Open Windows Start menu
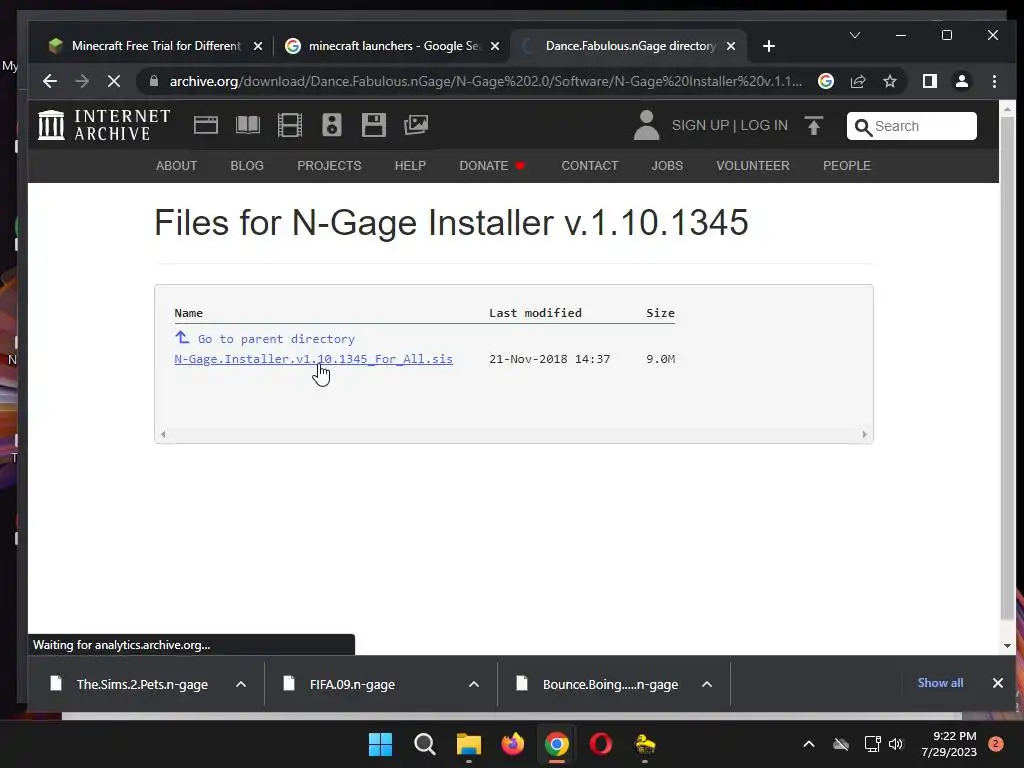Image resolution: width=1024 pixels, height=768 pixels. pyautogui.click(x=380, y=744)
